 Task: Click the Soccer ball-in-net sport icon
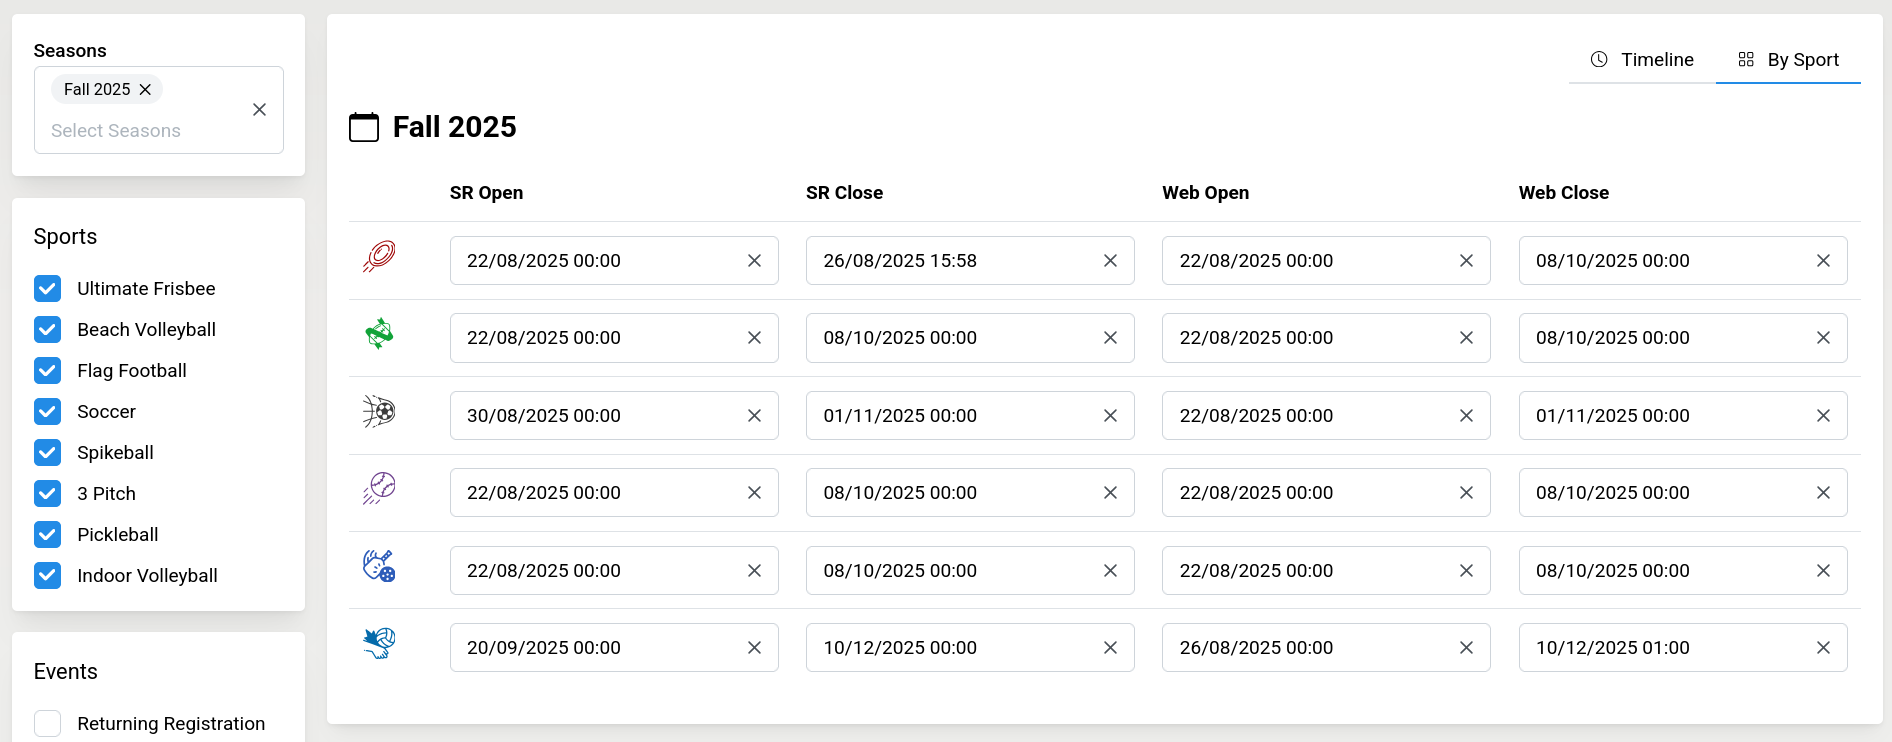point(379,411)
